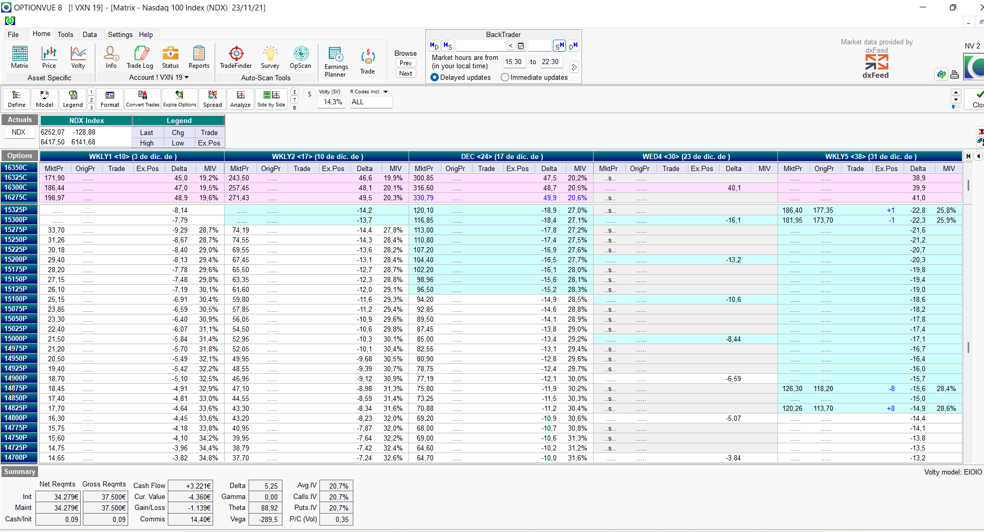Click the Define tool in matrix toolbar
984x532 pixels.
coord(16,98)
